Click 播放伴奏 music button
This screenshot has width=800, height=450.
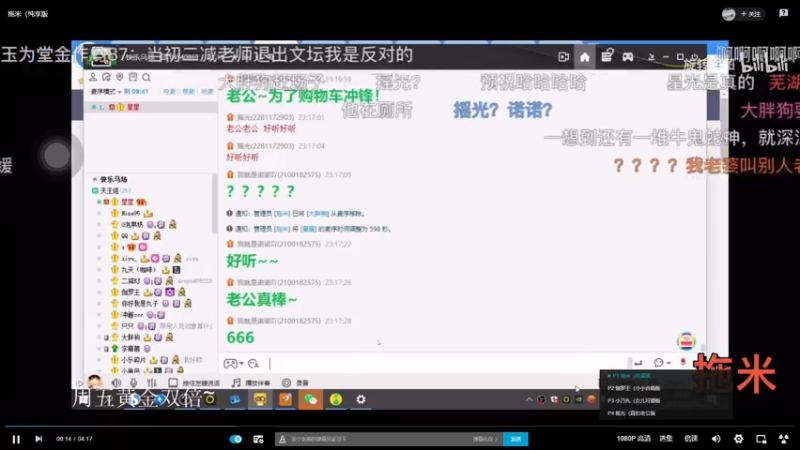pos(251,383)
